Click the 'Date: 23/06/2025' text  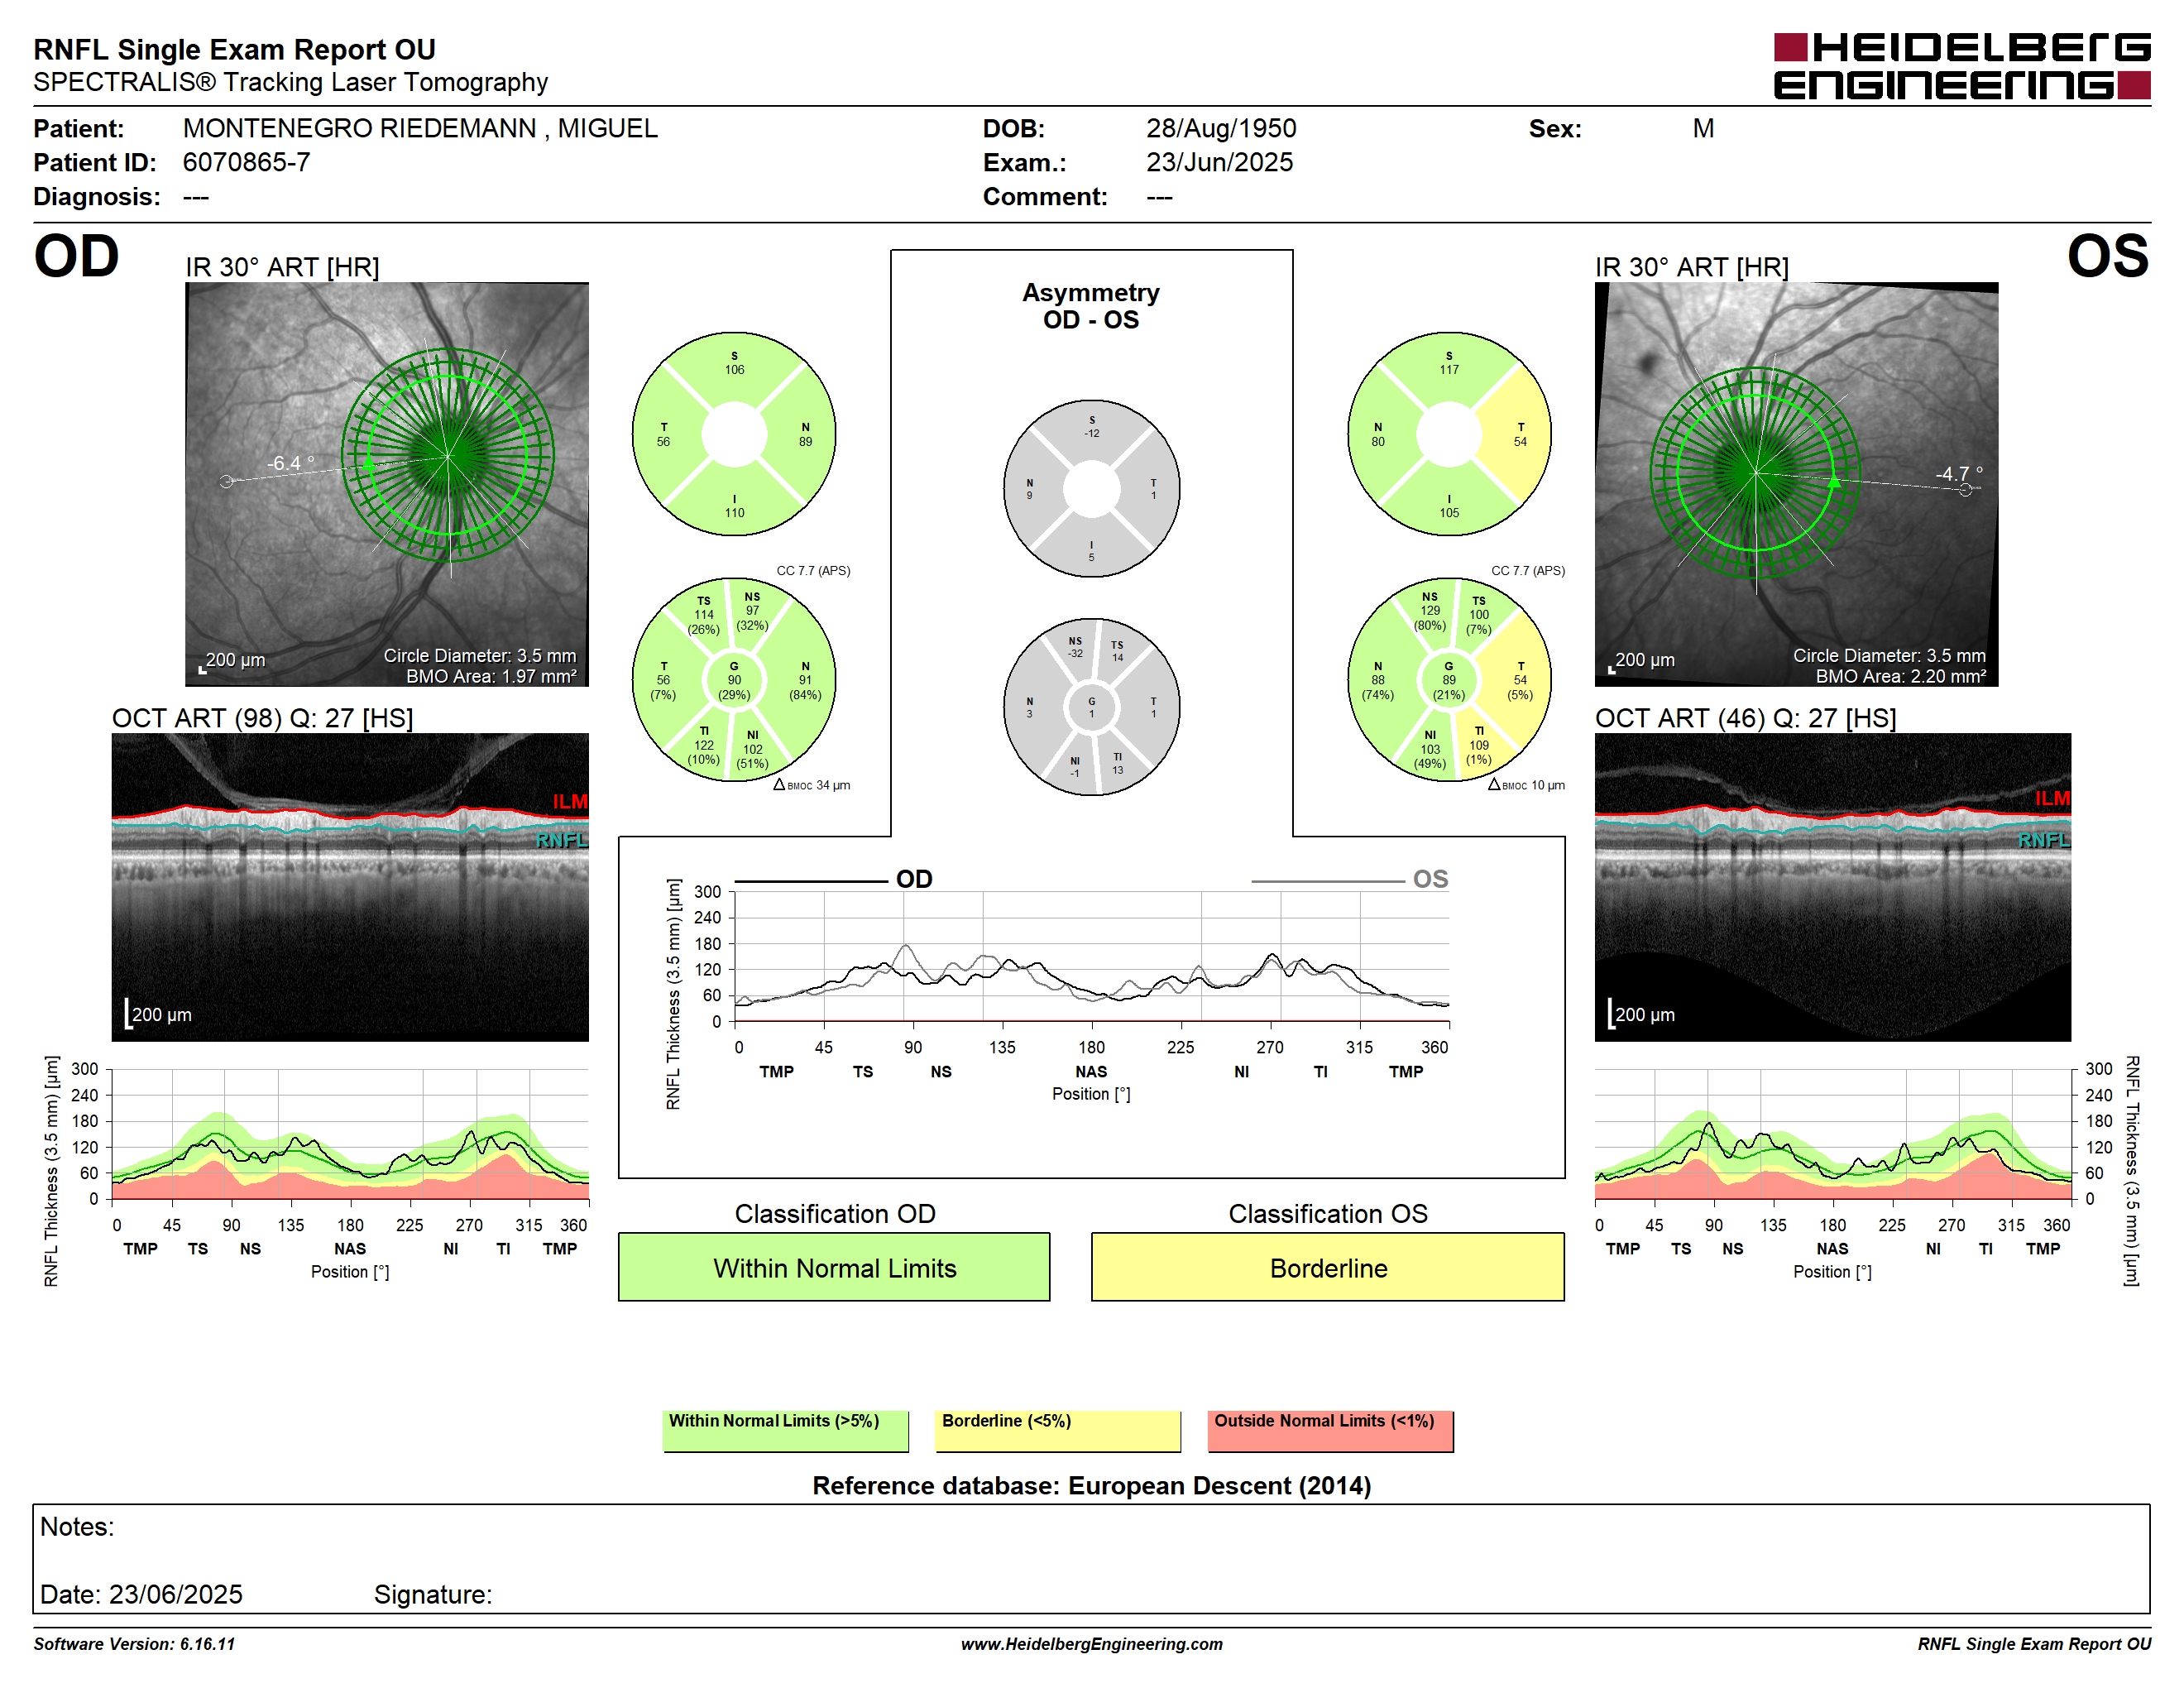[141, 1594]
